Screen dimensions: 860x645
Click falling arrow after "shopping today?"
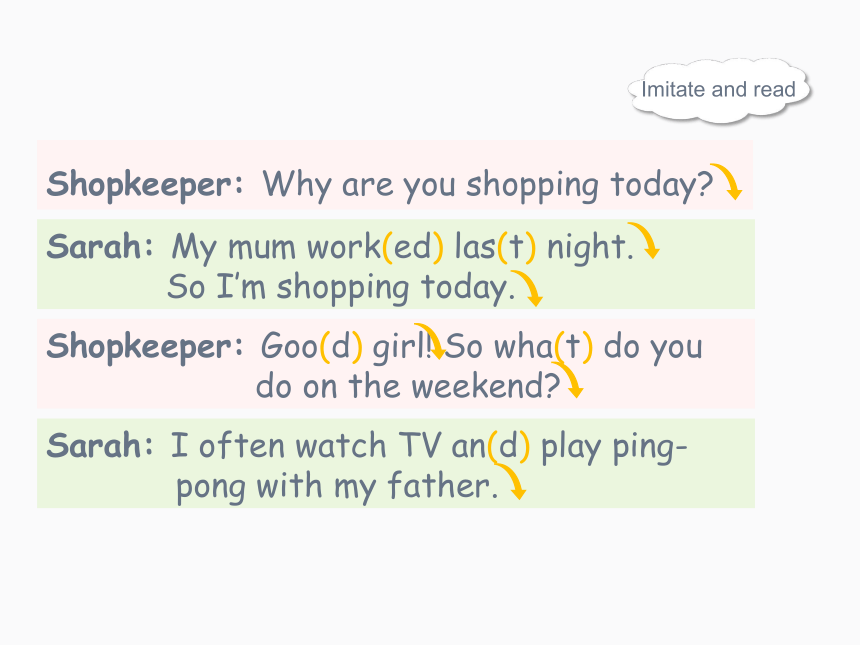tap(726, 182)
